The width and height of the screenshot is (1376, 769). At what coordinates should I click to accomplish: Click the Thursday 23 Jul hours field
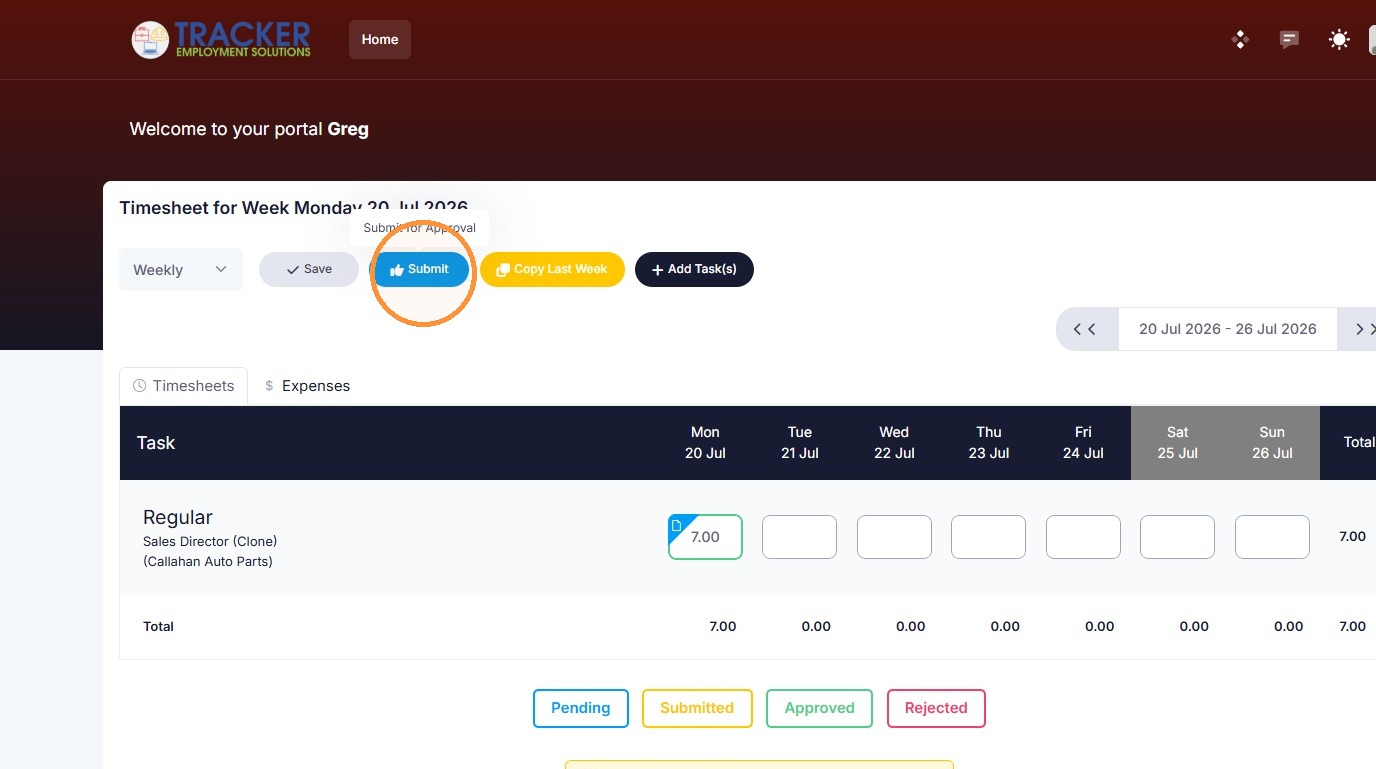pyautogui.click(x=988, y=537)
